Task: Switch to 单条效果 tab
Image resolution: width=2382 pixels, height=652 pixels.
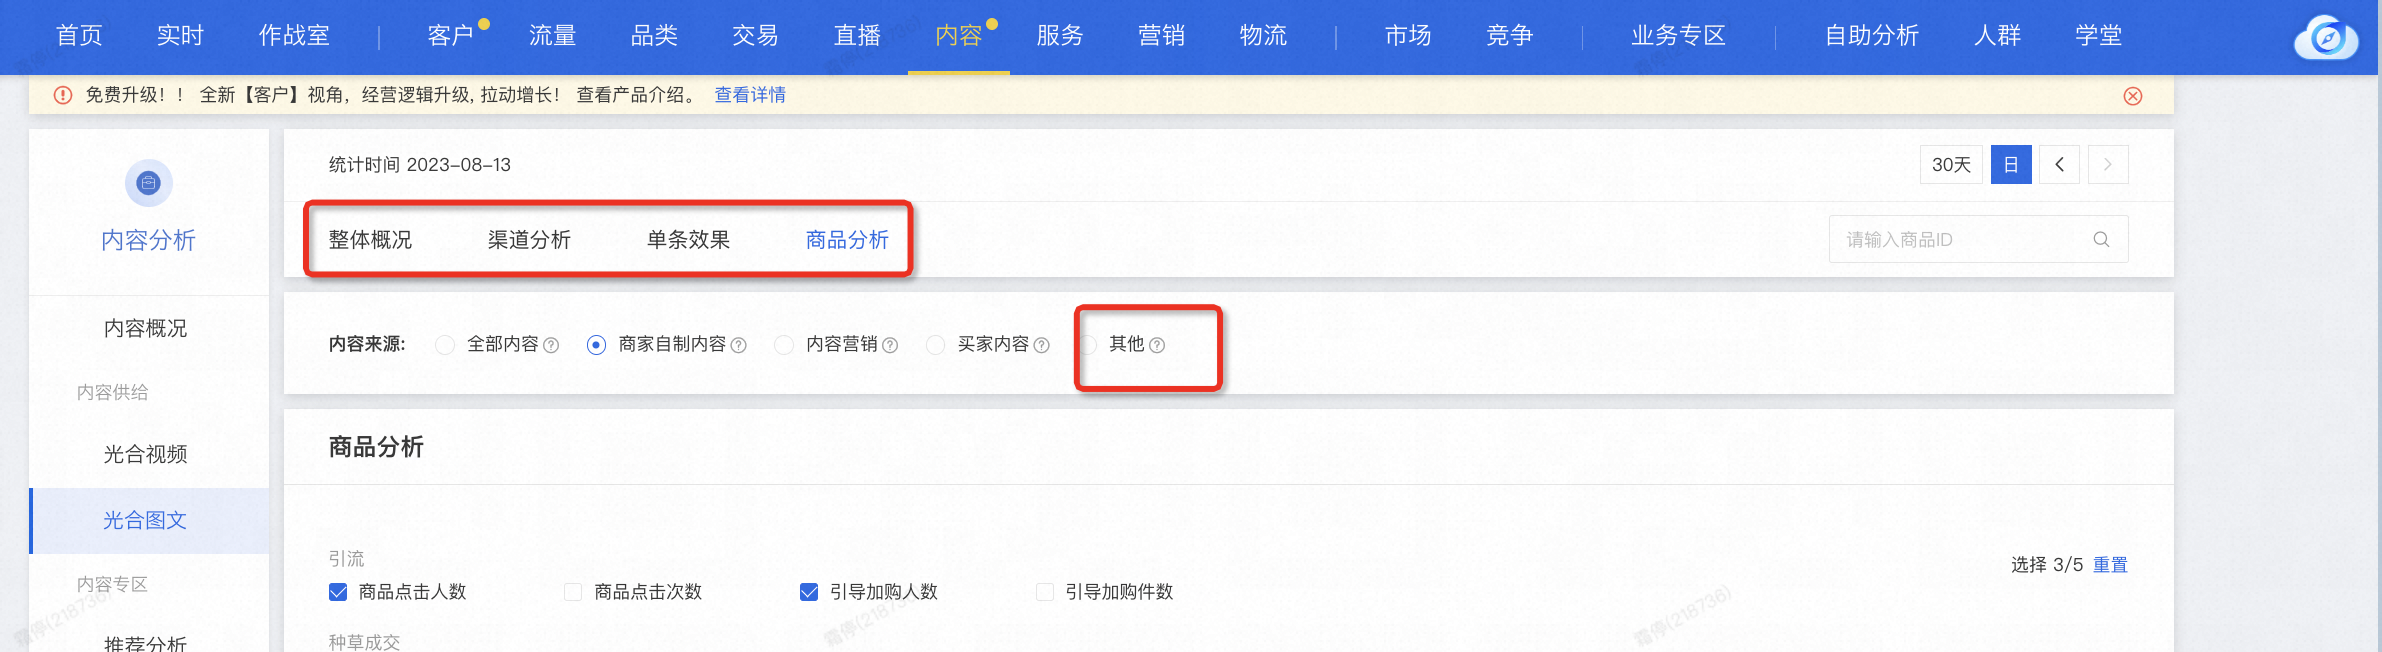Action: coord(688,240)
